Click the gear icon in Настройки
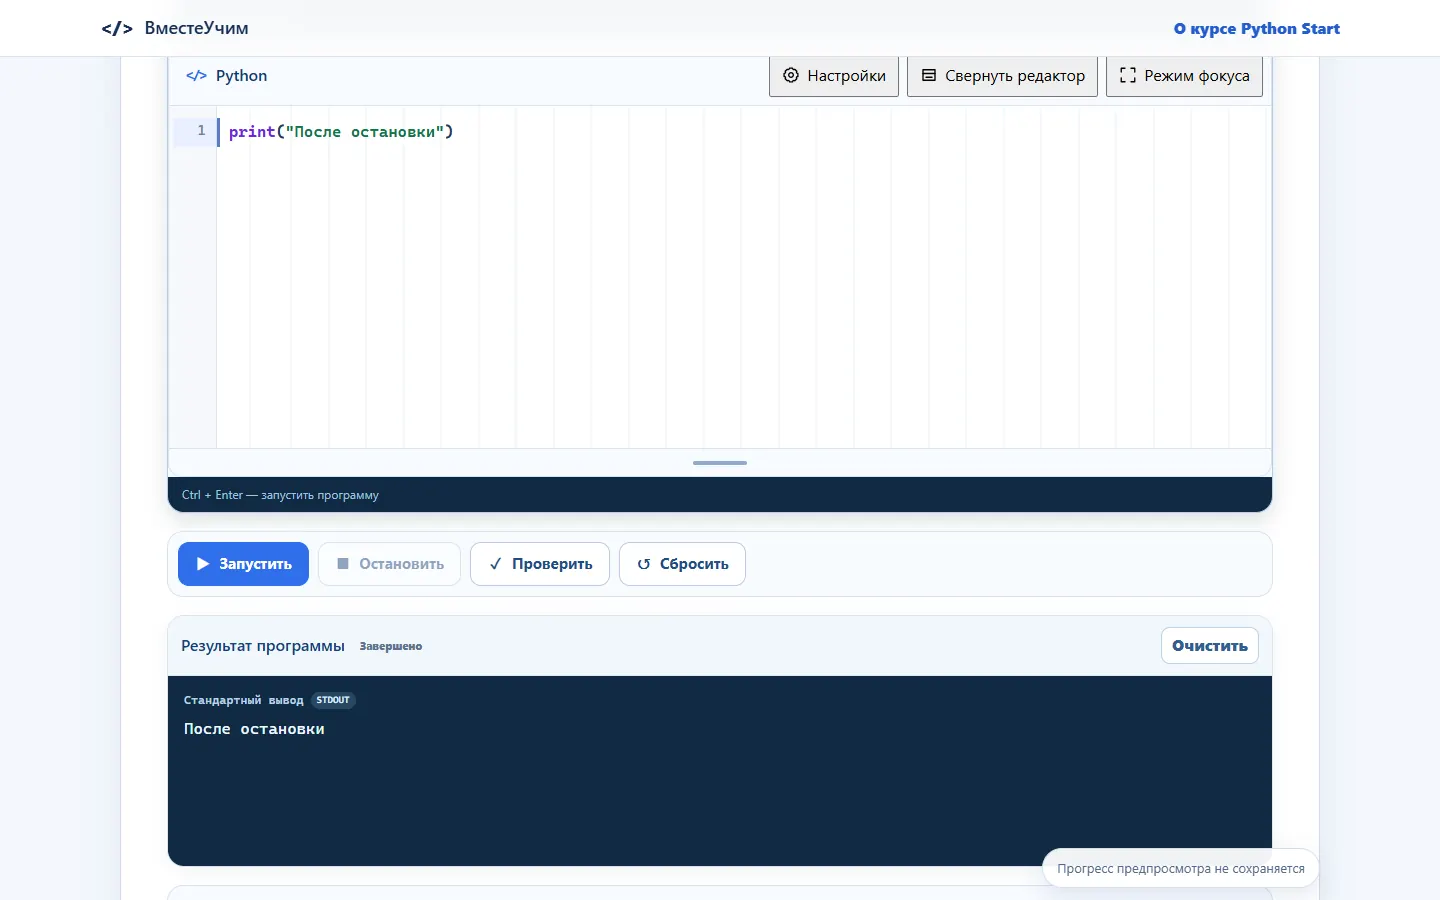This screenshot has width=1440, height=900. coord(791,75)
